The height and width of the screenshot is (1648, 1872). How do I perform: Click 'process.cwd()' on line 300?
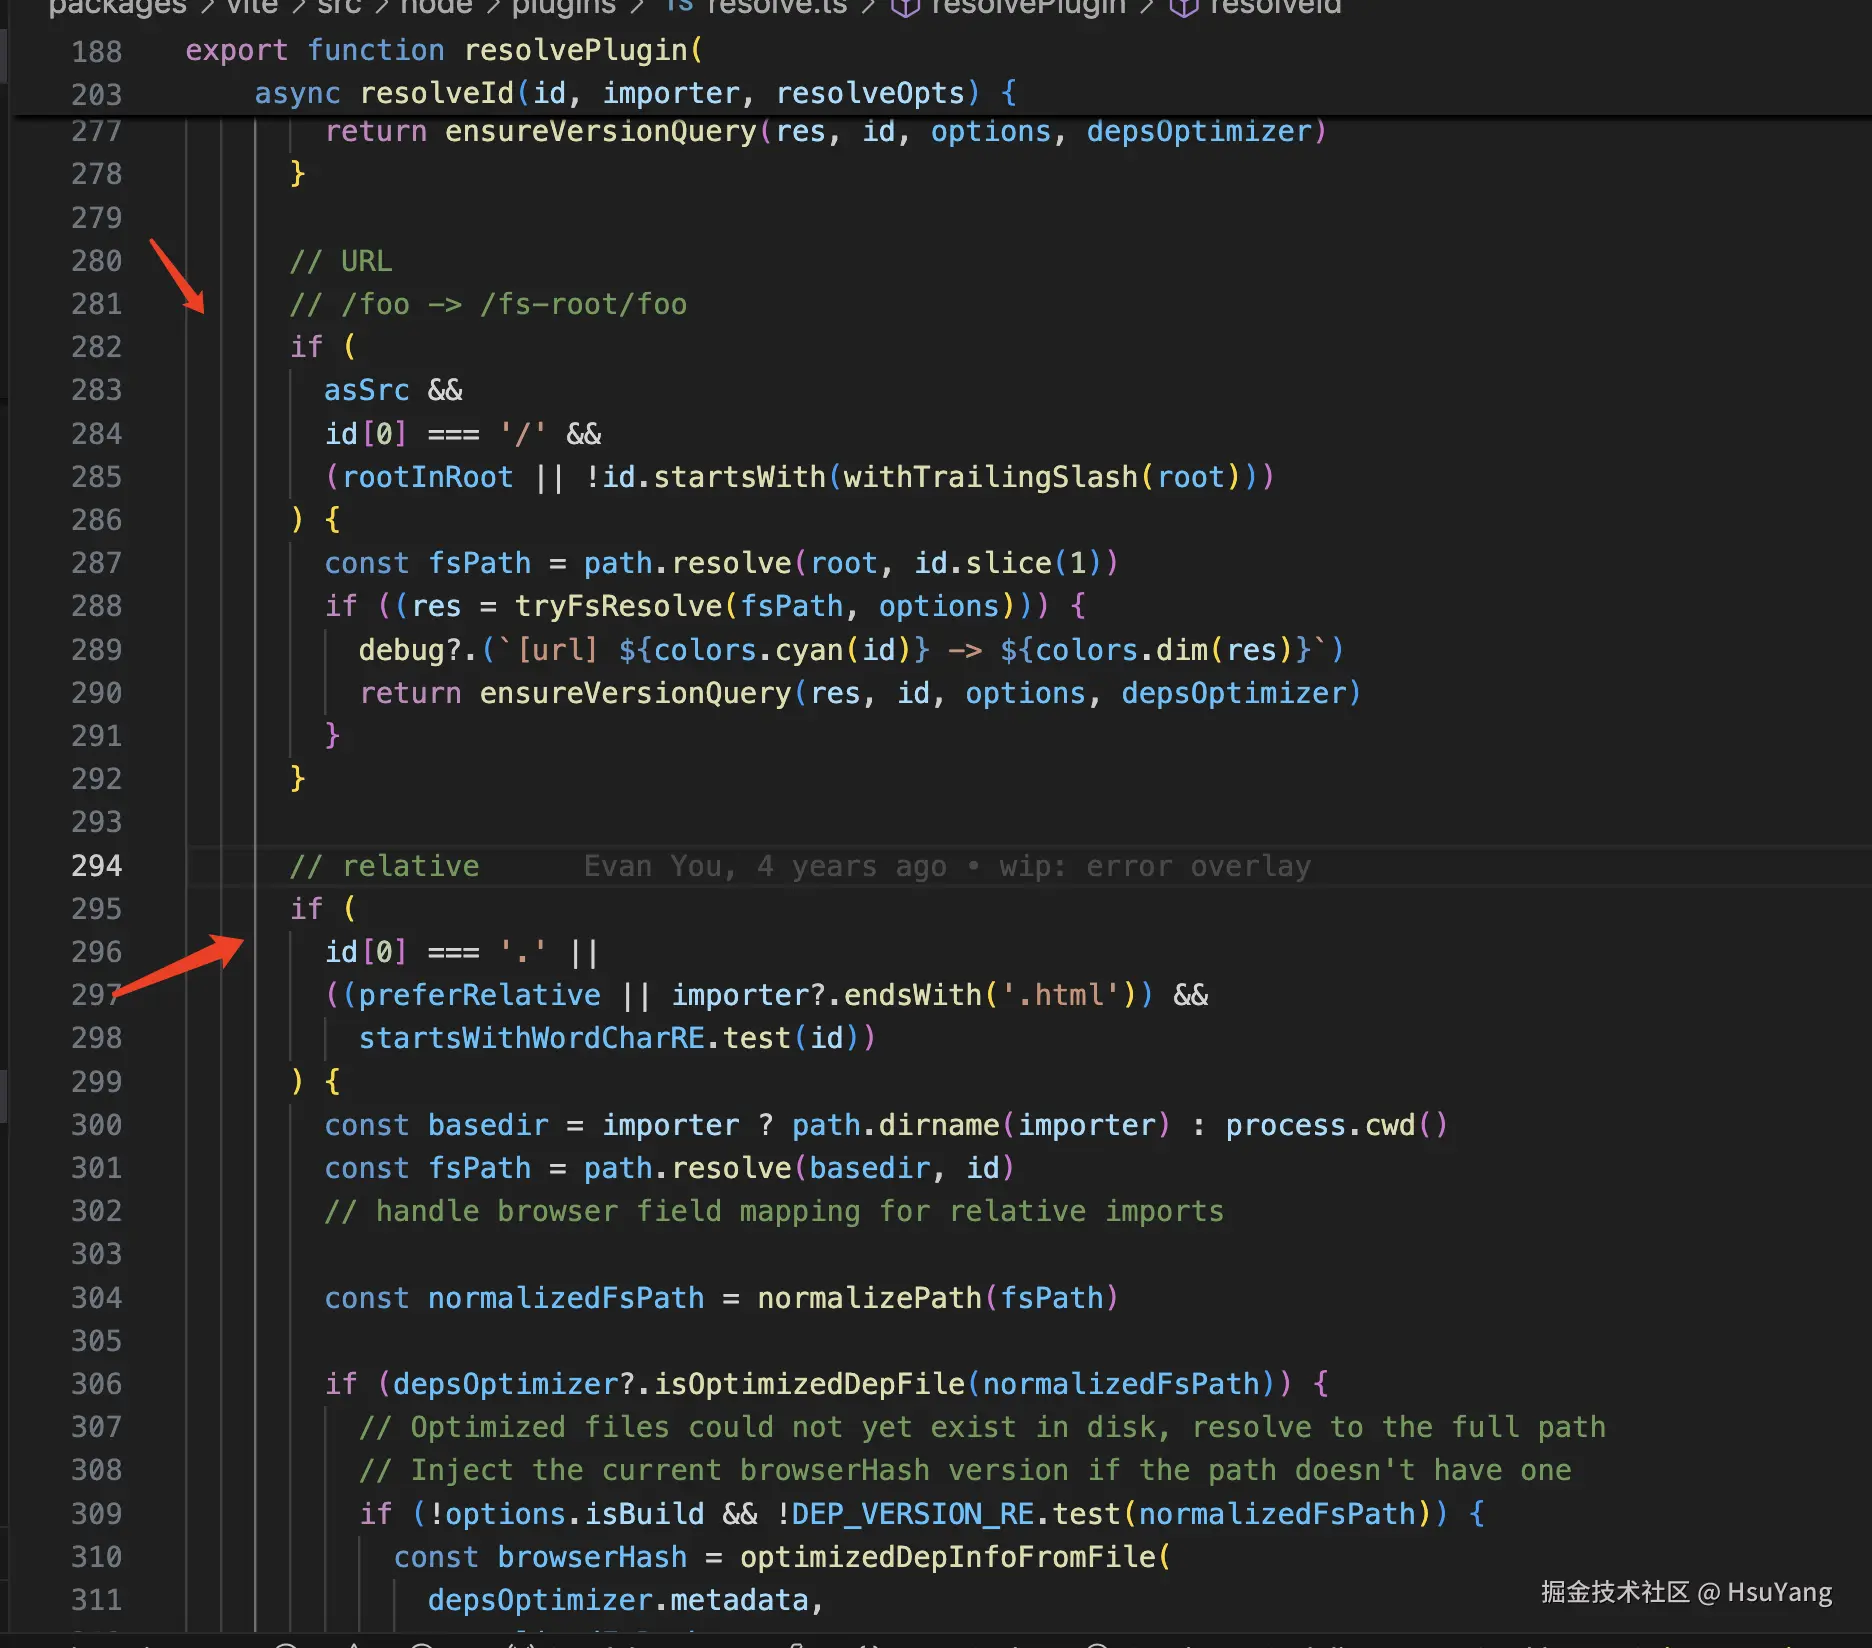click(1336, 1125)
